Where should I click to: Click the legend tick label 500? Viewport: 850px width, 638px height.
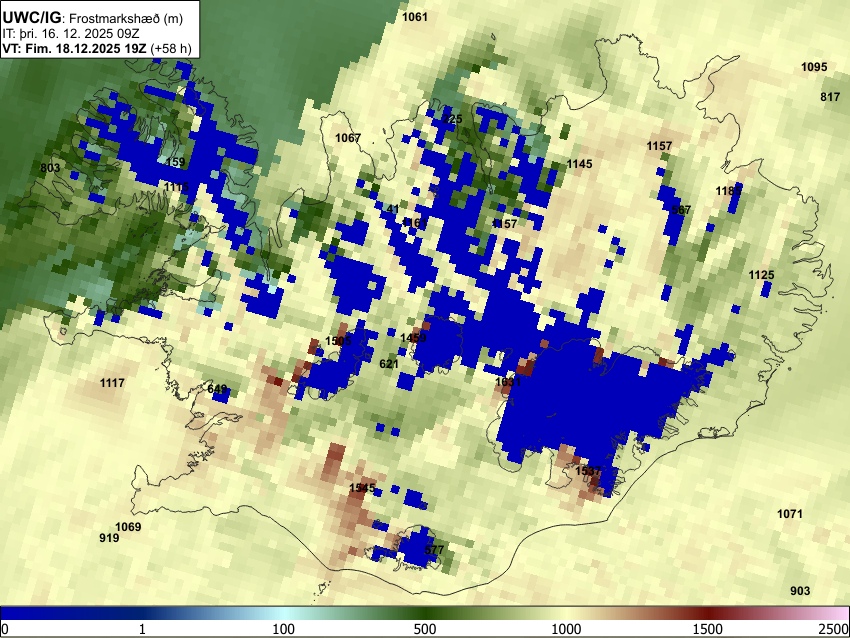(x=425, y=629)
